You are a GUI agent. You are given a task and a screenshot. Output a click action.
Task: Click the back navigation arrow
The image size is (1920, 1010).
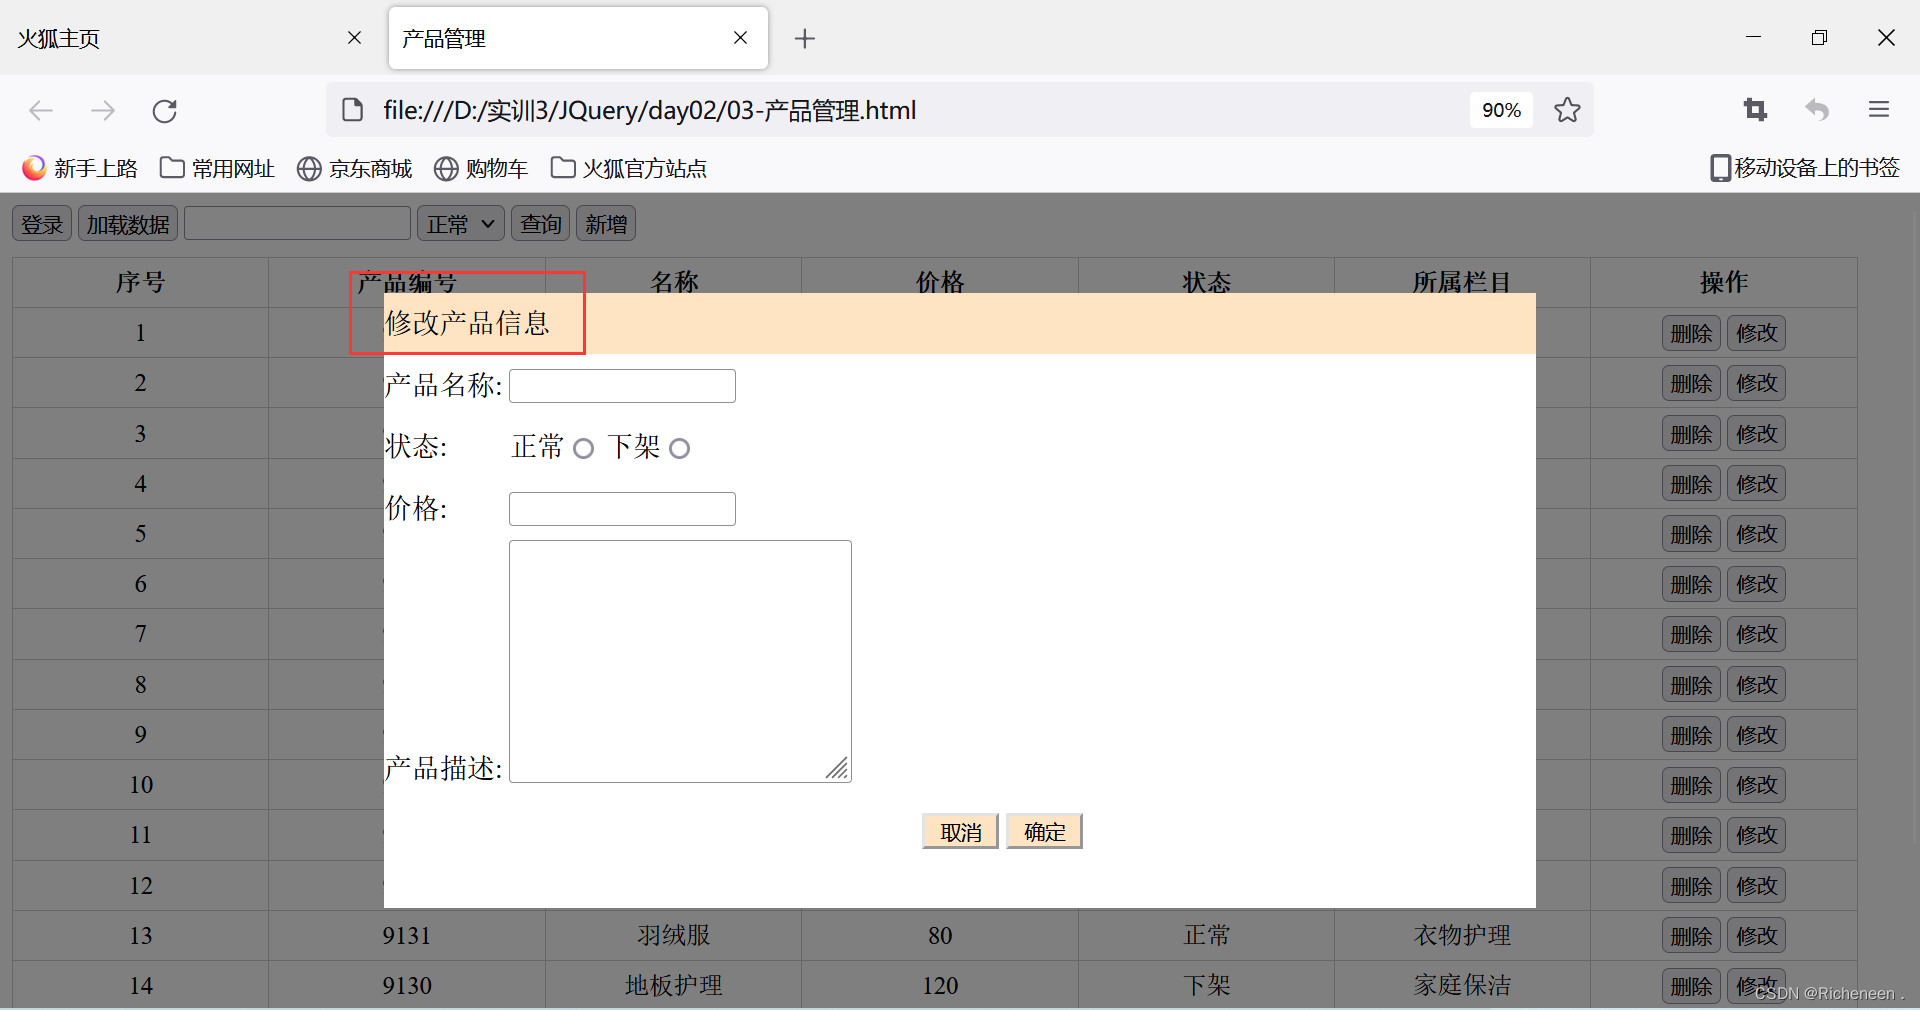coord(40,111)
